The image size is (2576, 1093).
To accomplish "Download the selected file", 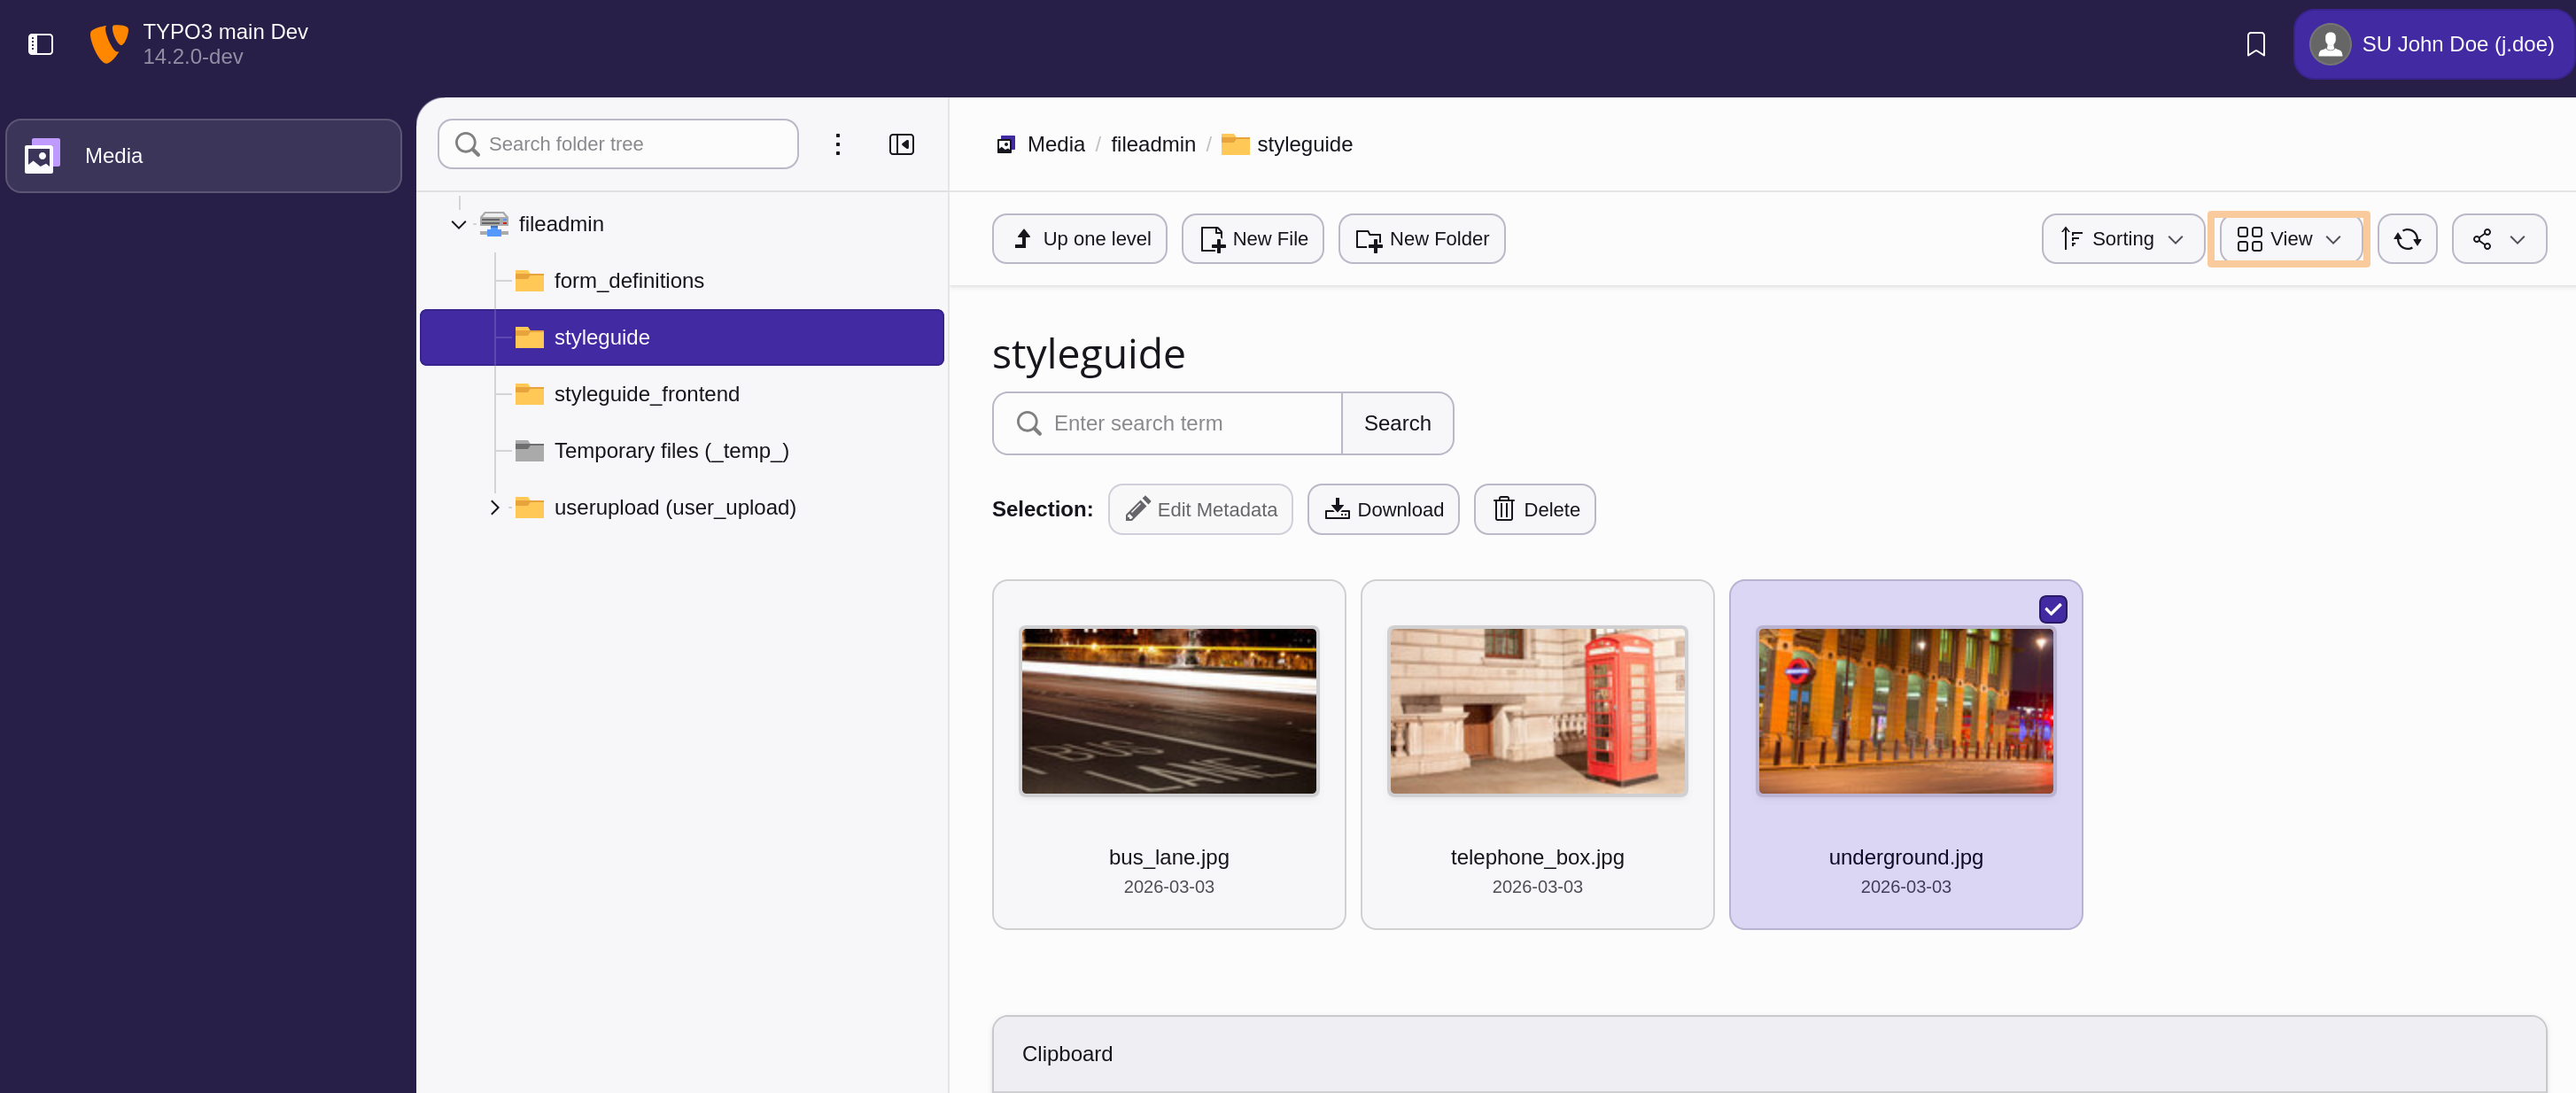I will coord(1382,509).
